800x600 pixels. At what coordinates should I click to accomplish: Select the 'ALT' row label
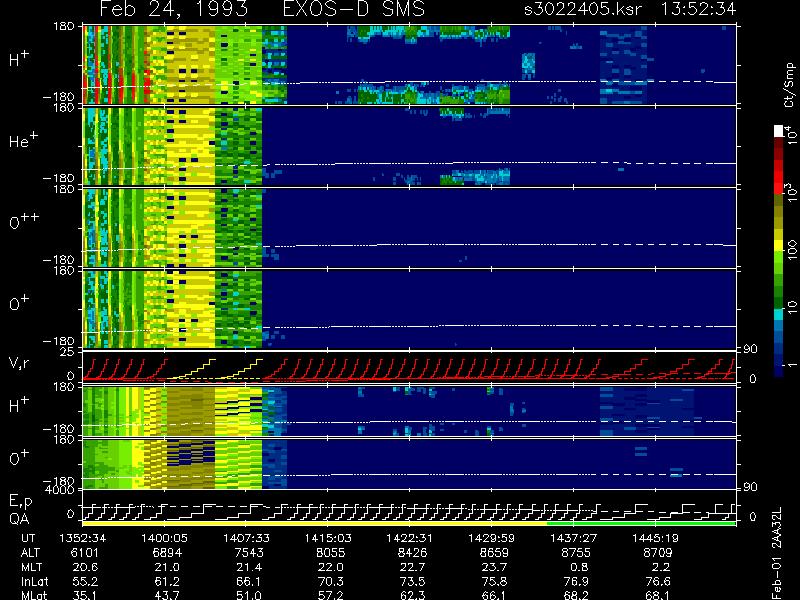pyautogui.click(x=31, y=553)
